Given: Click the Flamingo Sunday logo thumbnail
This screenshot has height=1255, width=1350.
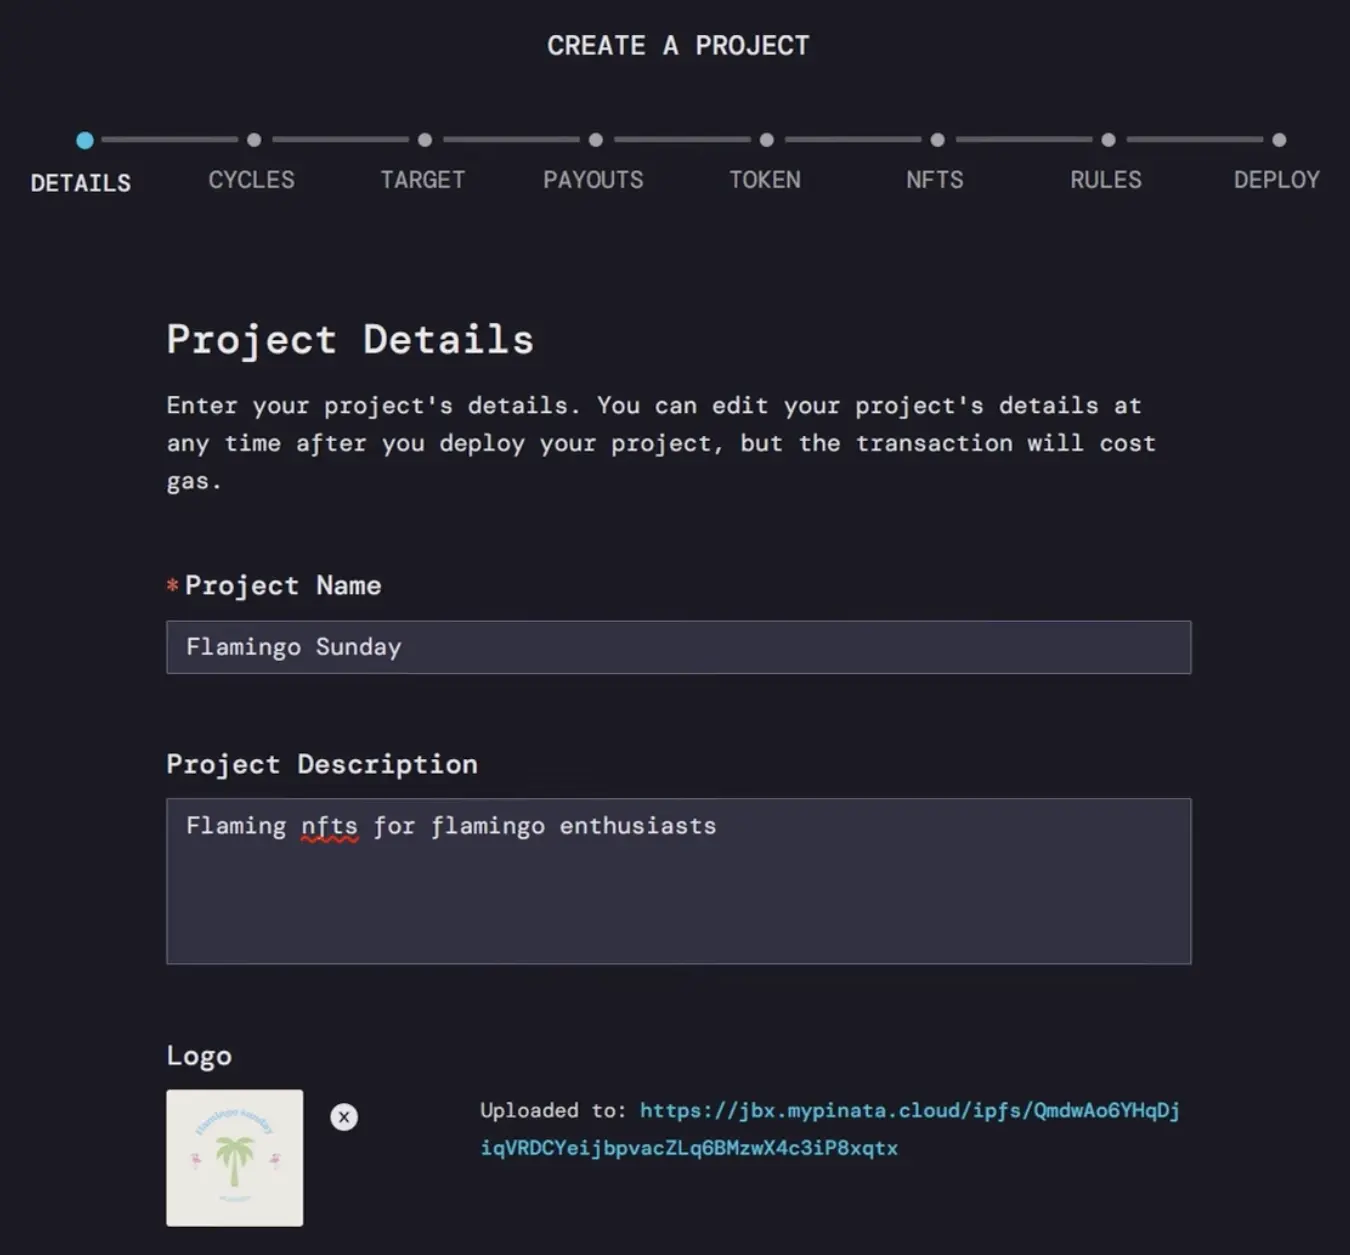Looking at the screenshot, I should (x=234, y=1158).
